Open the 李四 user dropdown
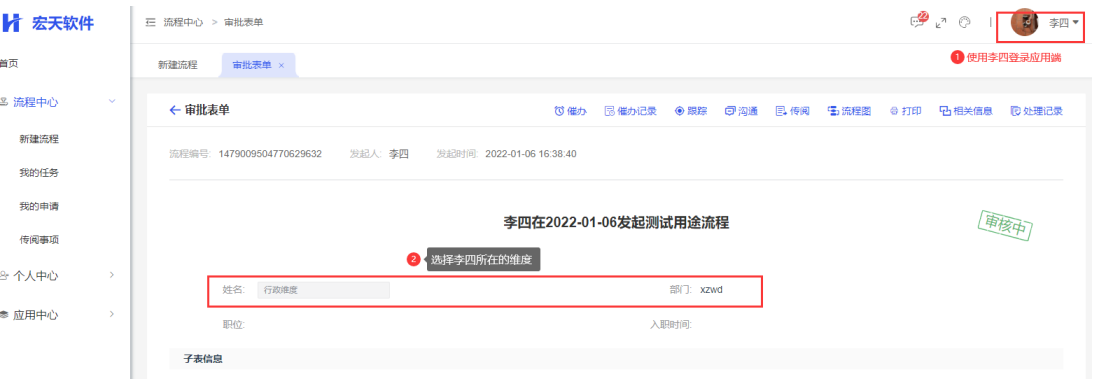This screenshot has width=1107, height=389. pyautogui.click(x=1063, y=23)
